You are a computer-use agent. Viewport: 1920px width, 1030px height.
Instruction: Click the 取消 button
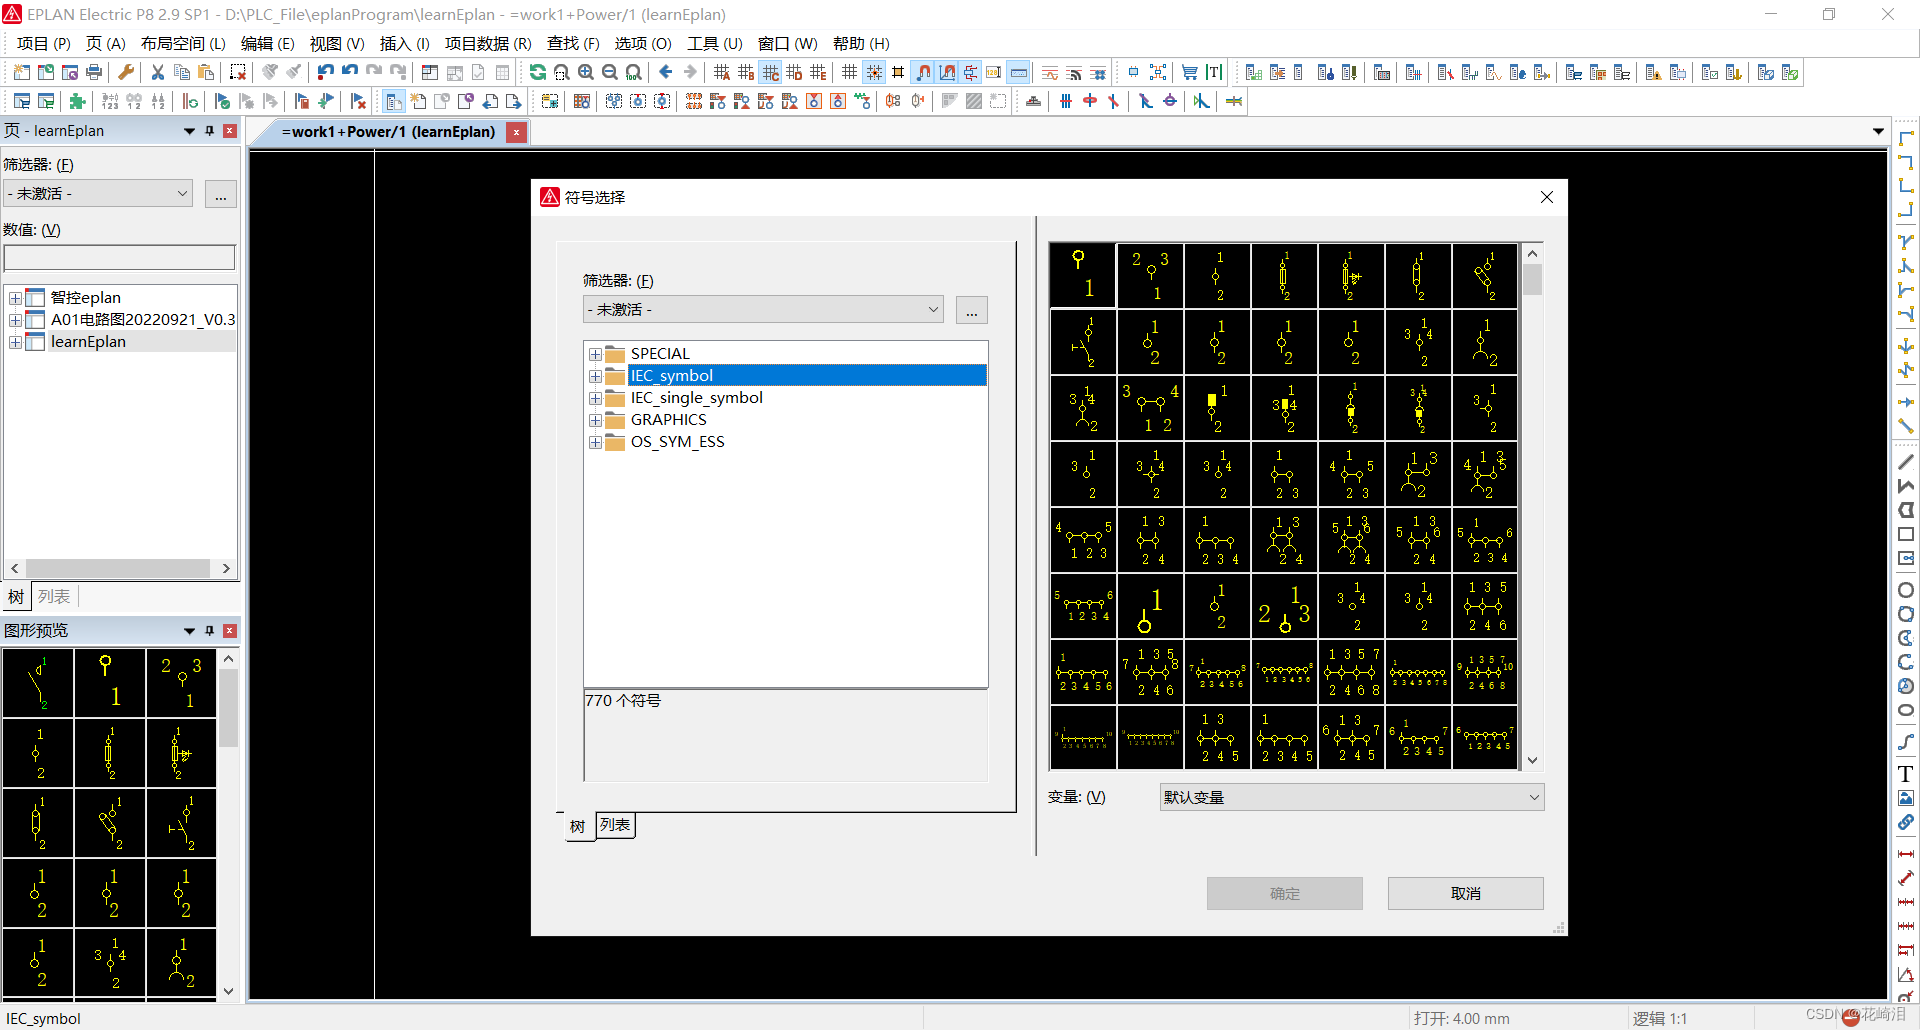pyautogui.click(x=1466, y=893)
